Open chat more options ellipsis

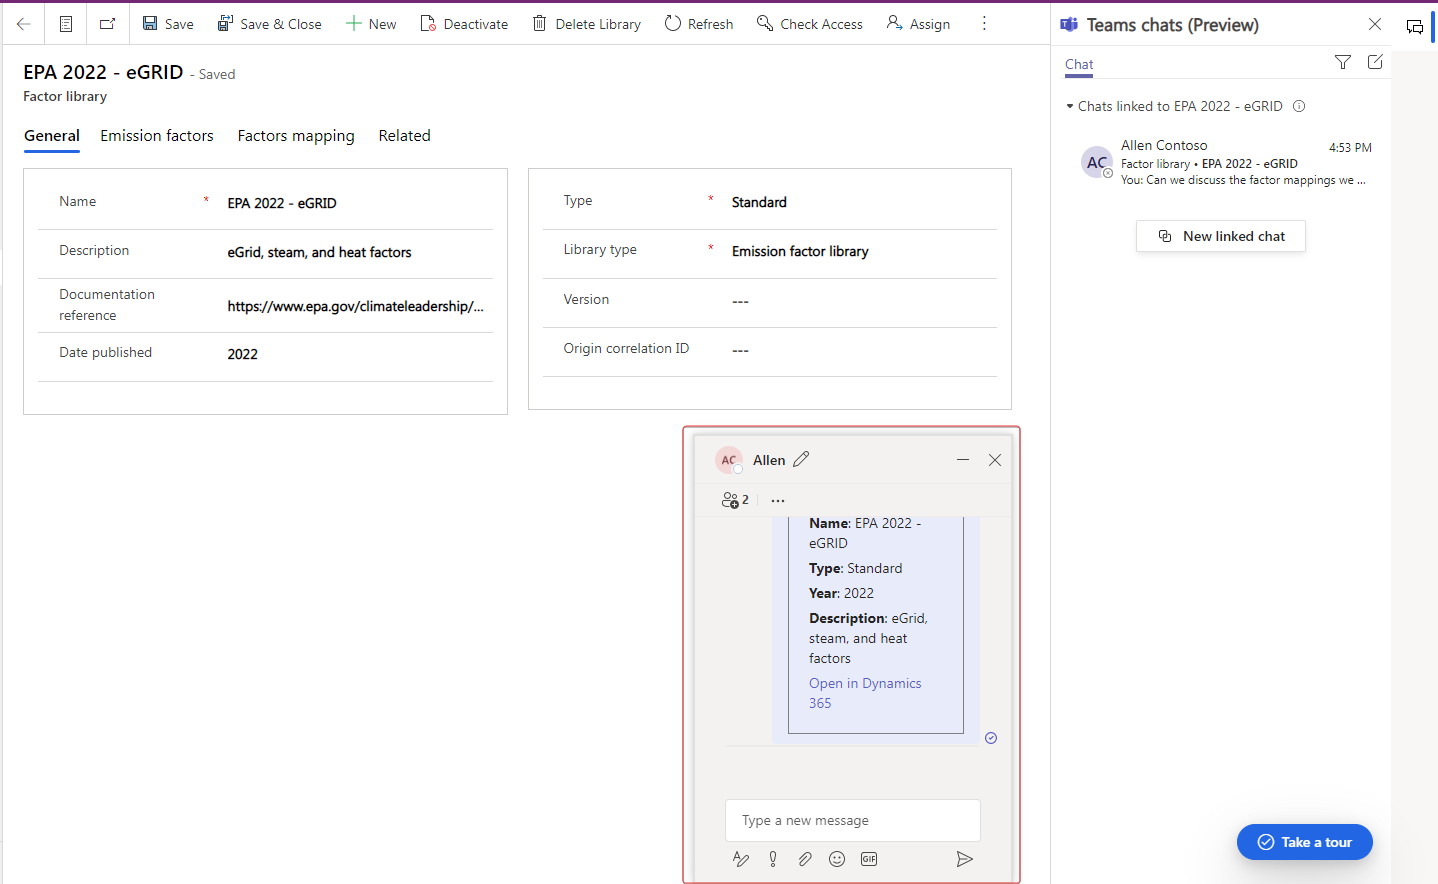[778, 500]
